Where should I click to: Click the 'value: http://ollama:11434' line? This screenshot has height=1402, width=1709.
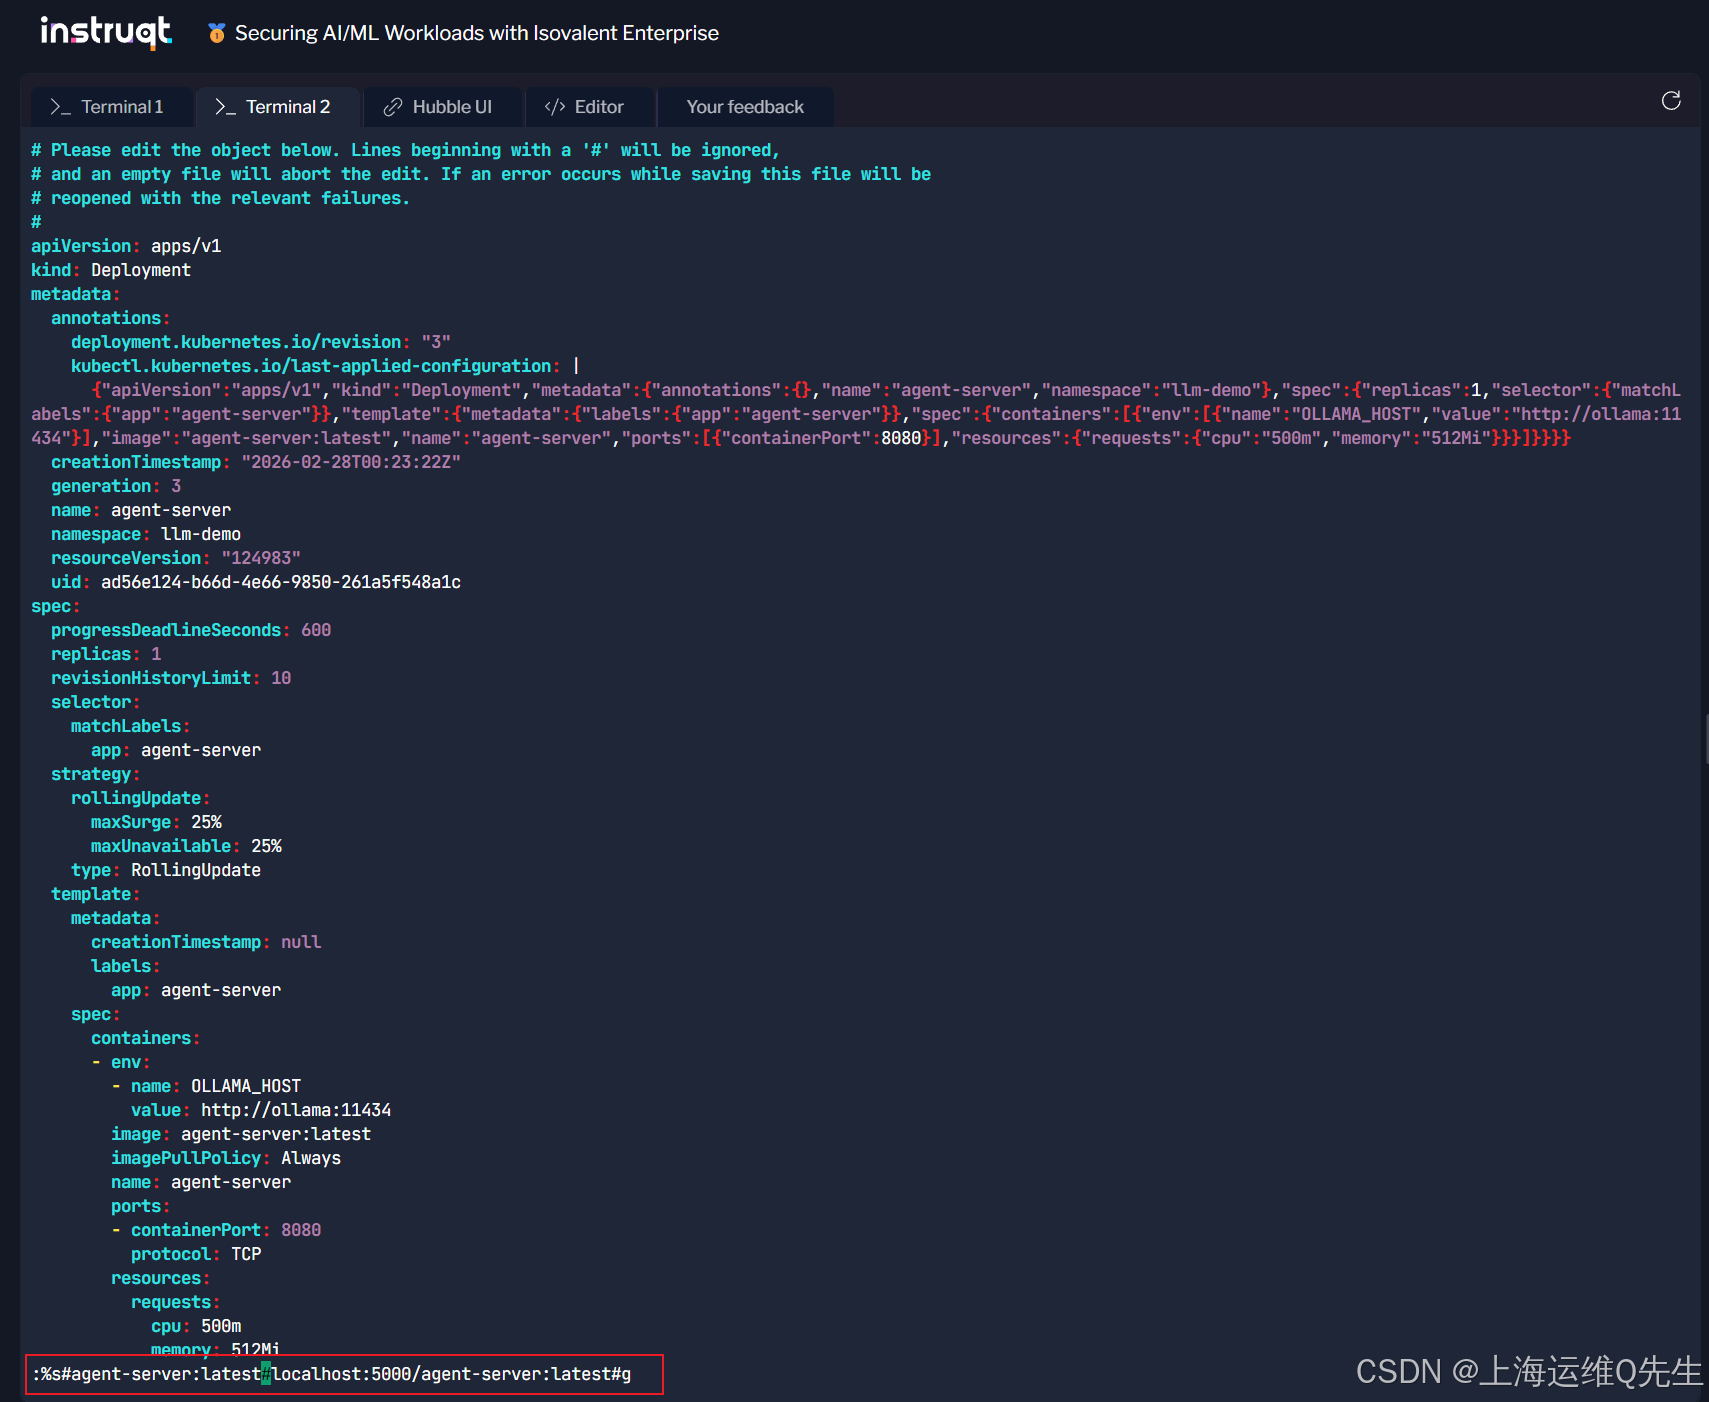[261, 1110]
